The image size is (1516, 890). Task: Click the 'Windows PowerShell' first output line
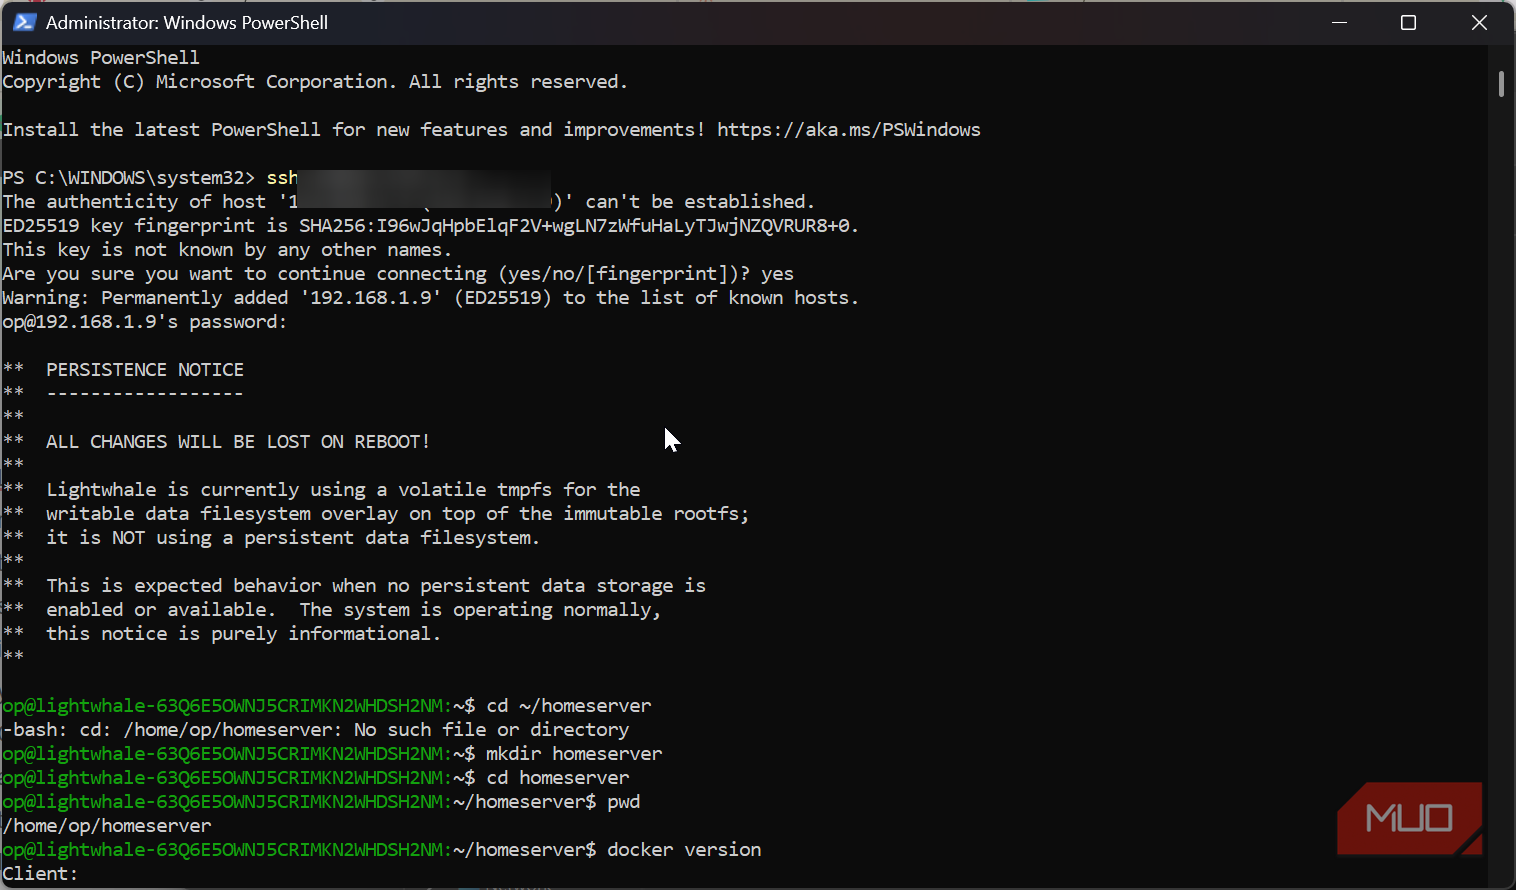pyautogui.click(x=101, y=58)
